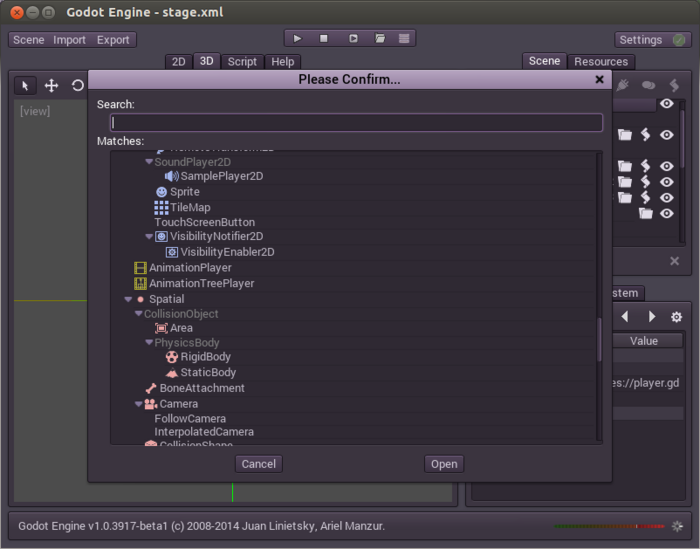The height and width of the screenshot is (549, 700).
Task: Activate the Select mode arrow tool
Action: (25, 85)
